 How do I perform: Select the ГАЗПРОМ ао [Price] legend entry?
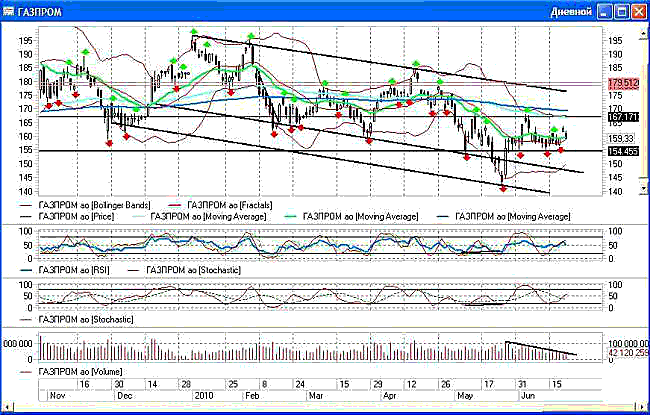click(67, 216)
